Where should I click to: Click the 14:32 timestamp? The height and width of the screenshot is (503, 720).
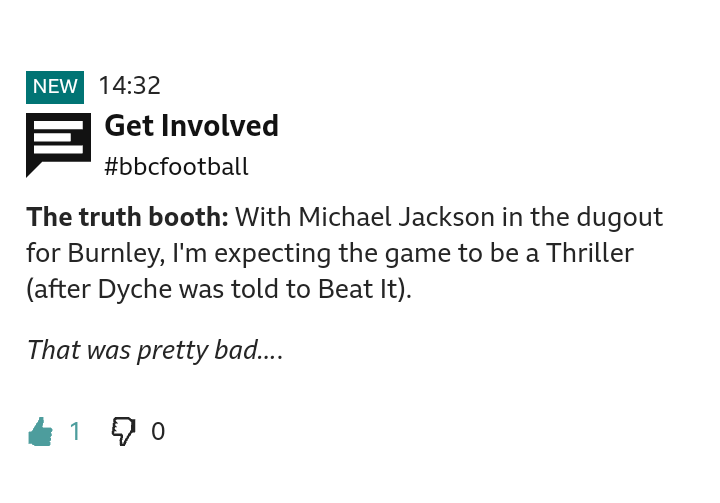coord(129,87)
